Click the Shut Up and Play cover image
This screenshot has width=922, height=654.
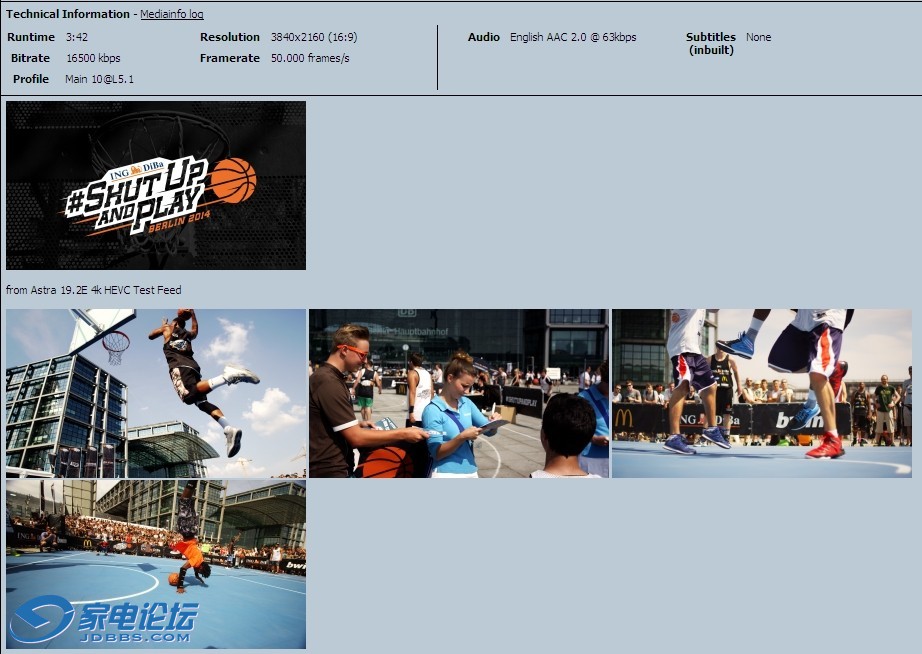tap(156, 186)
